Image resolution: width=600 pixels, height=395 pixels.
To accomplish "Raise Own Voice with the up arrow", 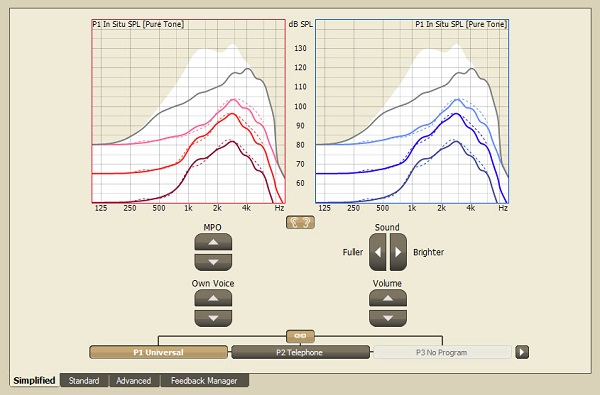I will point(213,298).
